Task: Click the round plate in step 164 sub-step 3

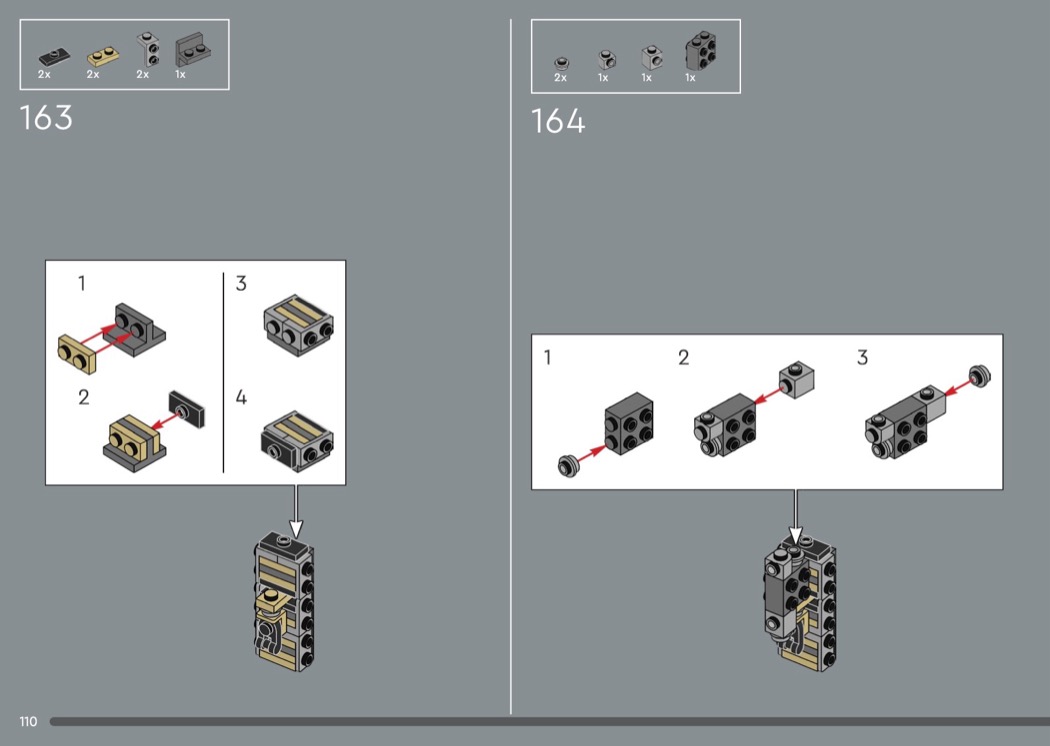Action: click(980, 375)
